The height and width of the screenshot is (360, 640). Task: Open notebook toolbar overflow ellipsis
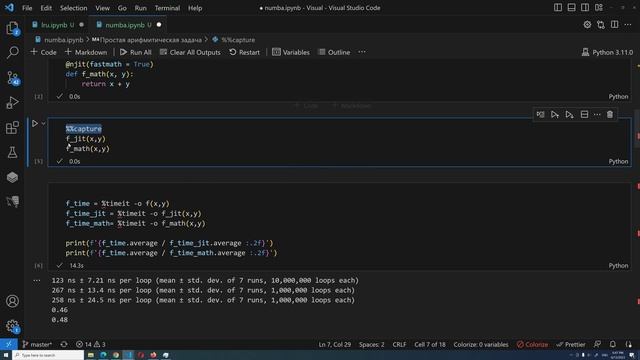point(362,52)
